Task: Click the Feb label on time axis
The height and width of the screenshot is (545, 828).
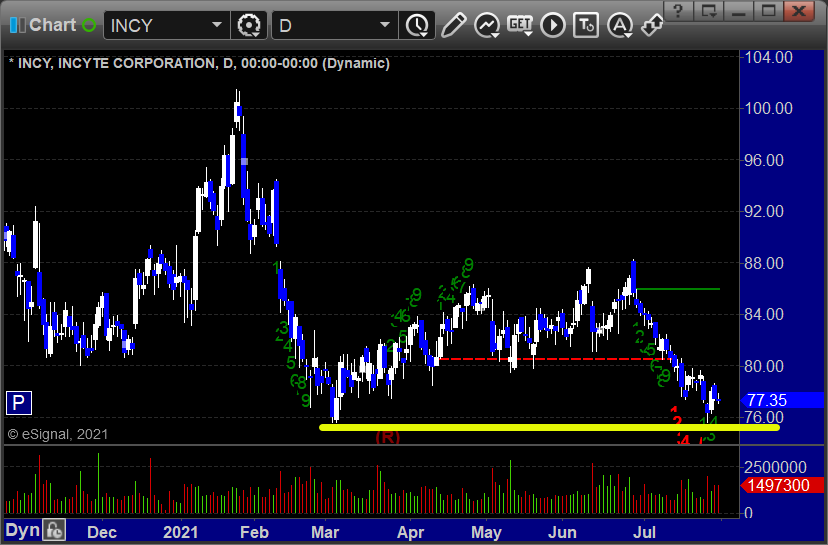Action: click(x=255, y=532)
